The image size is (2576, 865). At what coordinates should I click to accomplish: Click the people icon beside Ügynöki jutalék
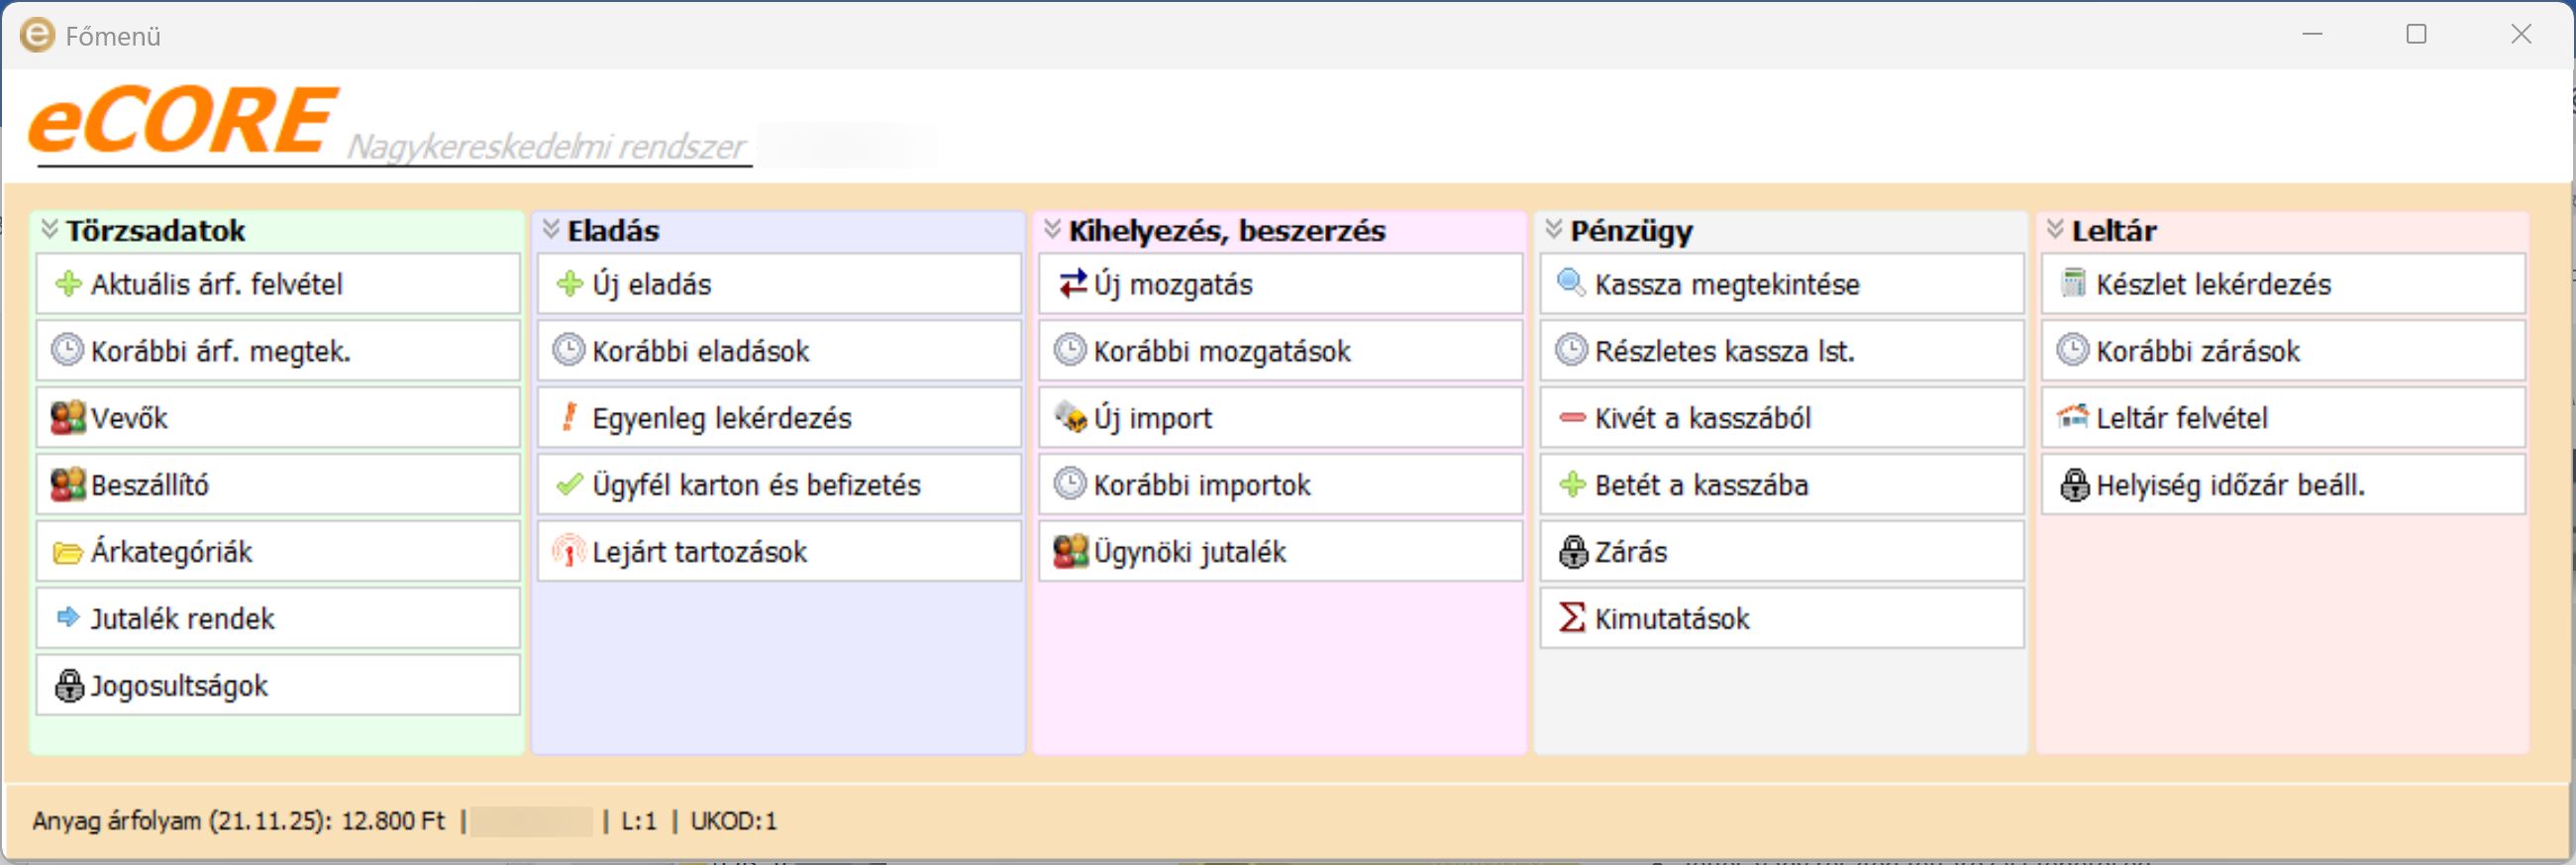(1071, 551)
